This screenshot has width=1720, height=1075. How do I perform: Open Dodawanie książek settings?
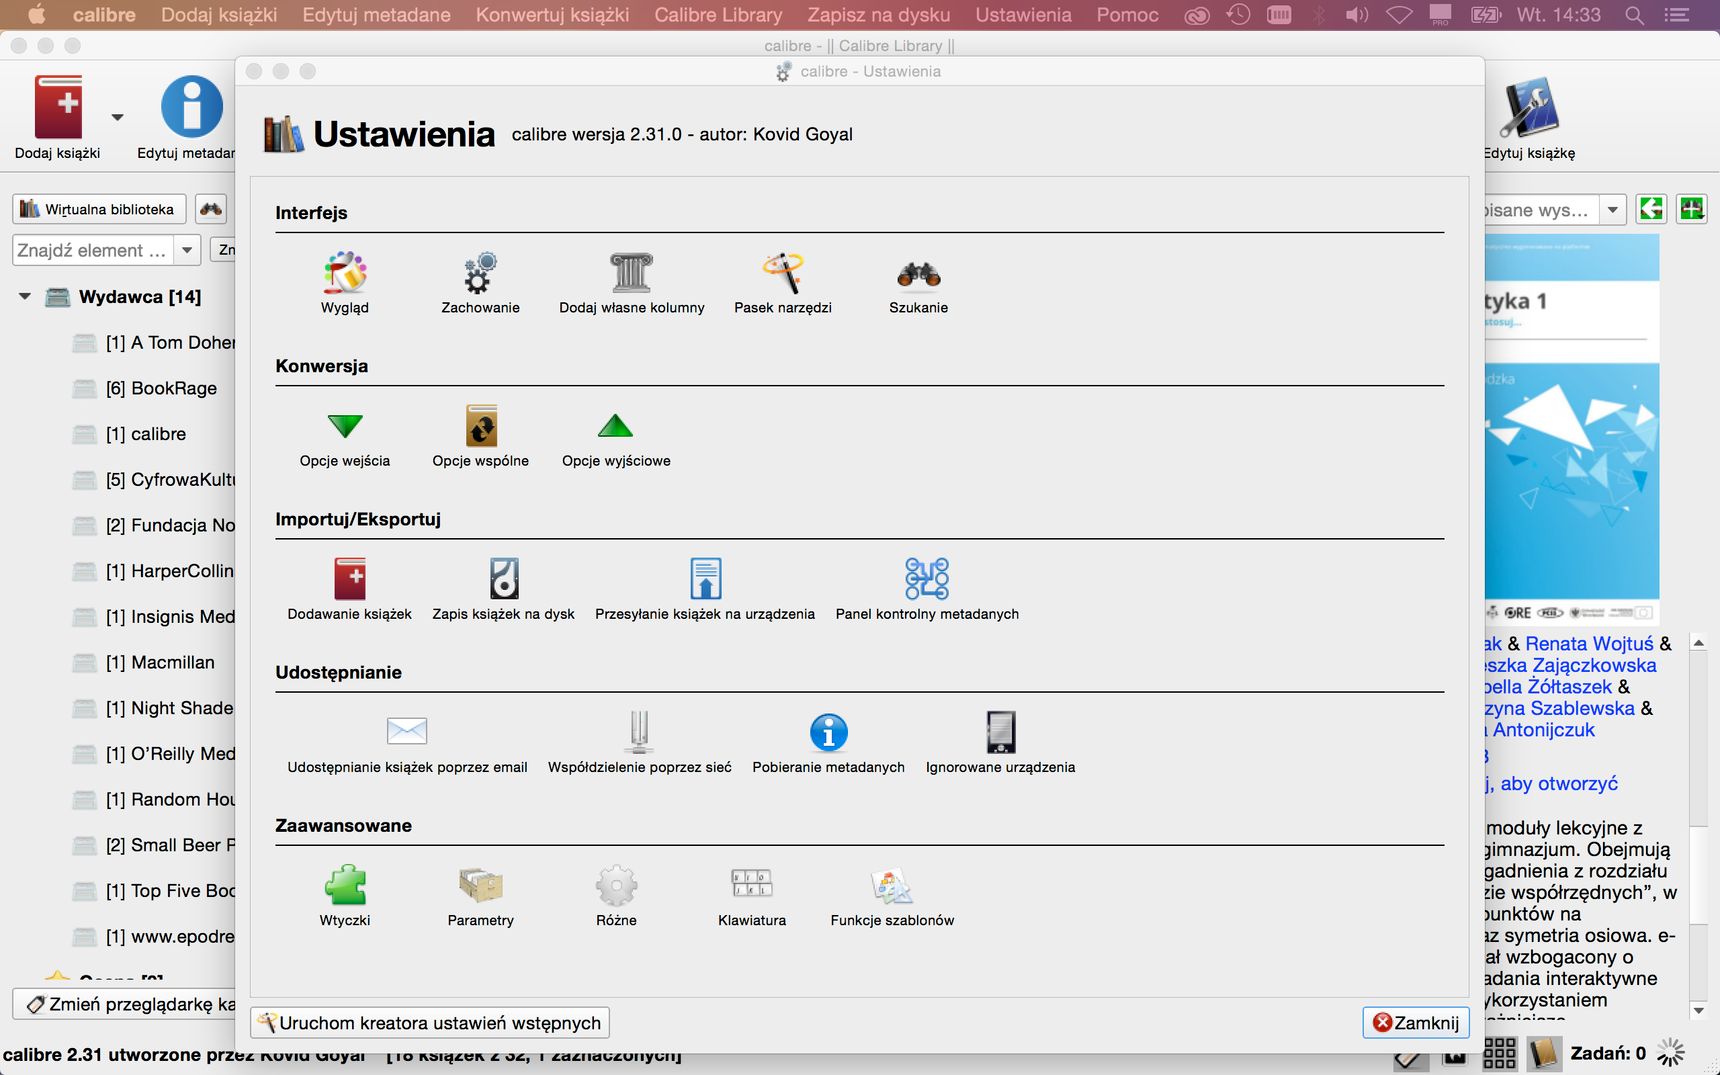point(349,590)
